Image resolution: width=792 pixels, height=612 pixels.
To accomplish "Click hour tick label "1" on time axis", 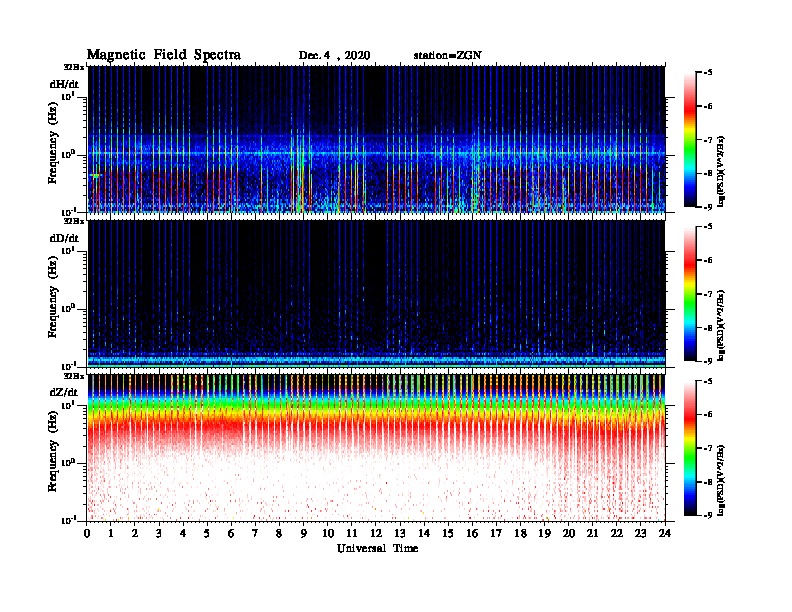I will click(x=111, y=534).
